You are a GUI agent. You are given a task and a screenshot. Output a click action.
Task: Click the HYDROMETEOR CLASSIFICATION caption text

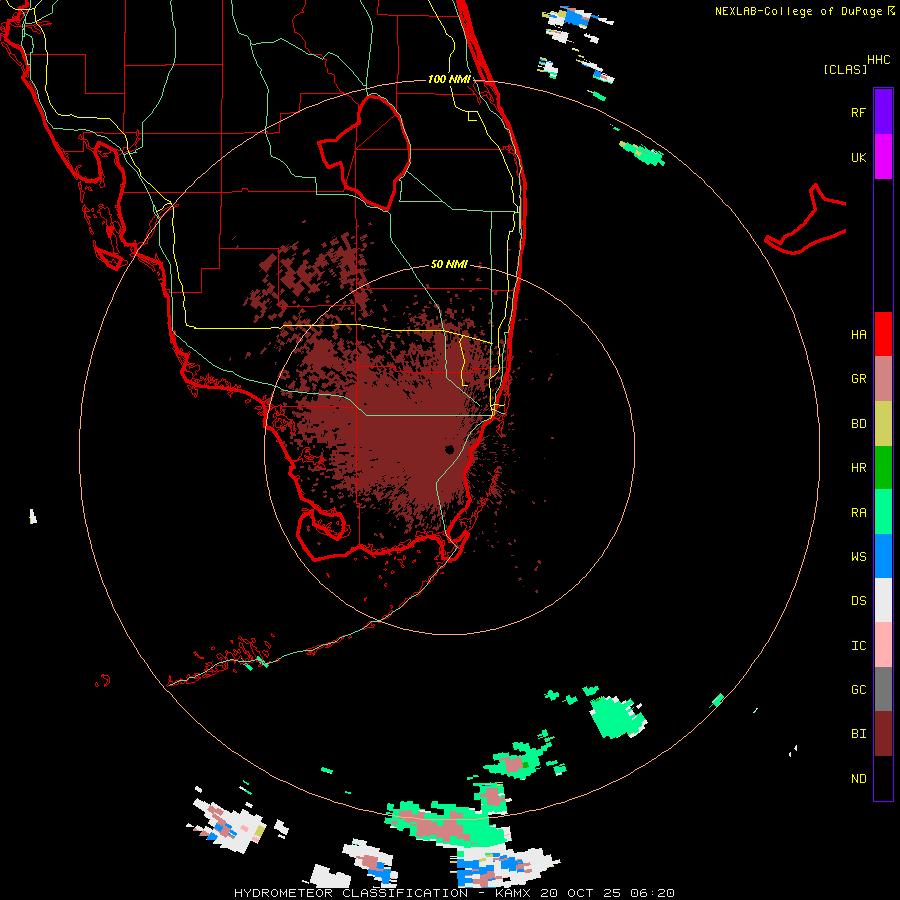coord(351,893)
